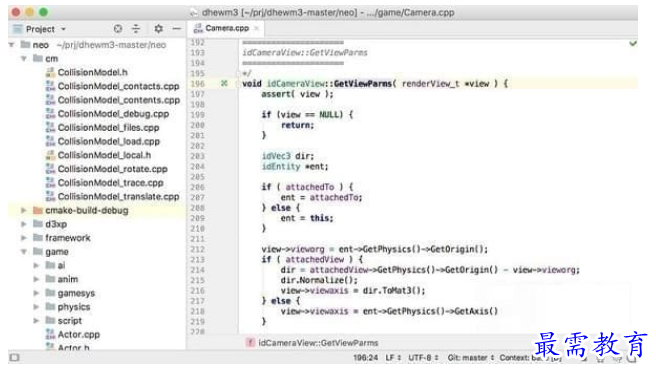Image resolution: width=656 pixels, height=376 pixels.
Task: Click the physics folder icon
Action: point(51,307)
